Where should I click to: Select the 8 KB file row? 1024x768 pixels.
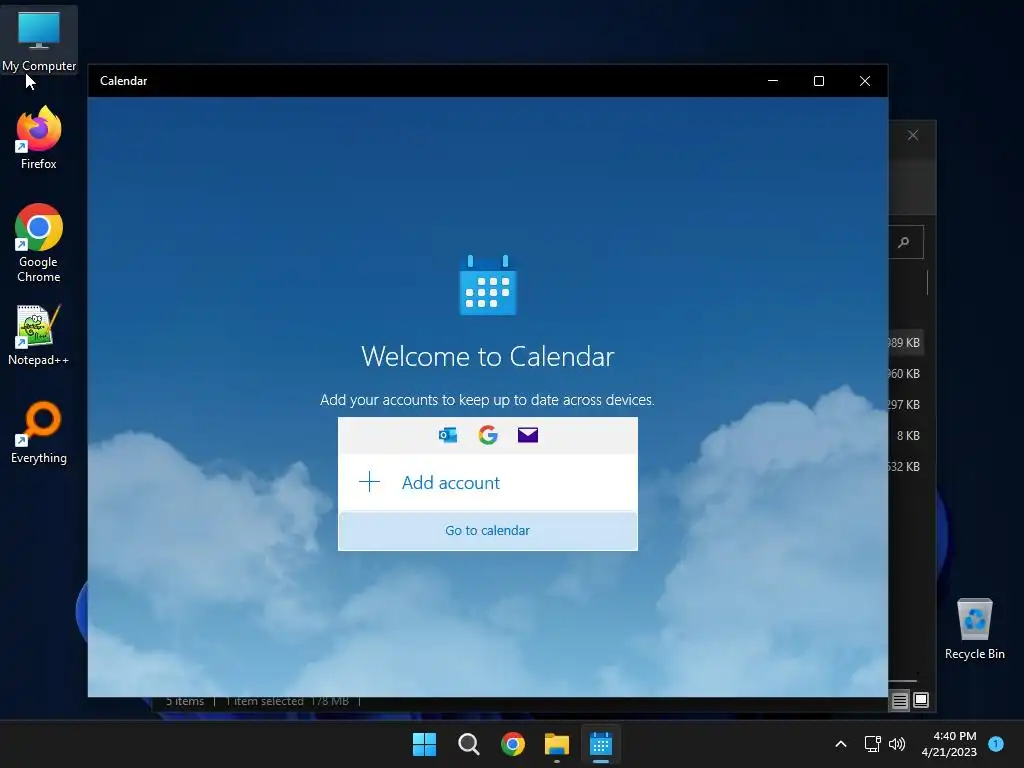[906, 436]
